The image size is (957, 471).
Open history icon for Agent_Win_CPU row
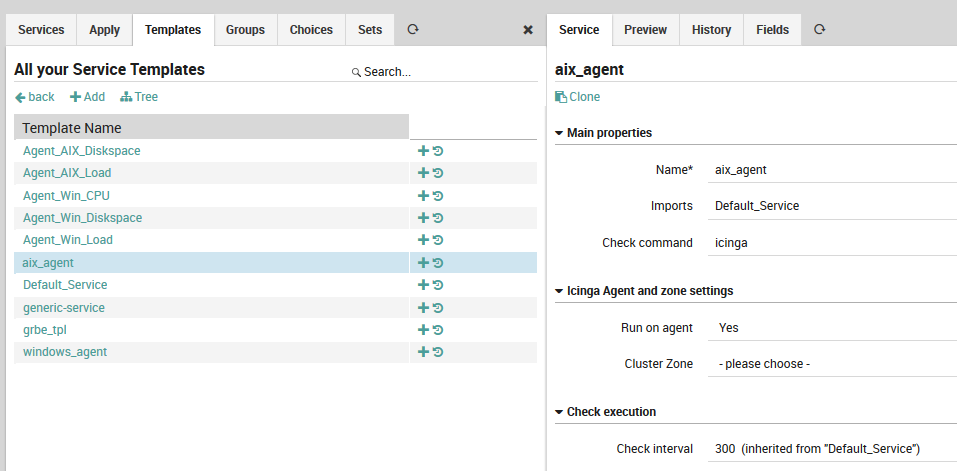(438, 196)
